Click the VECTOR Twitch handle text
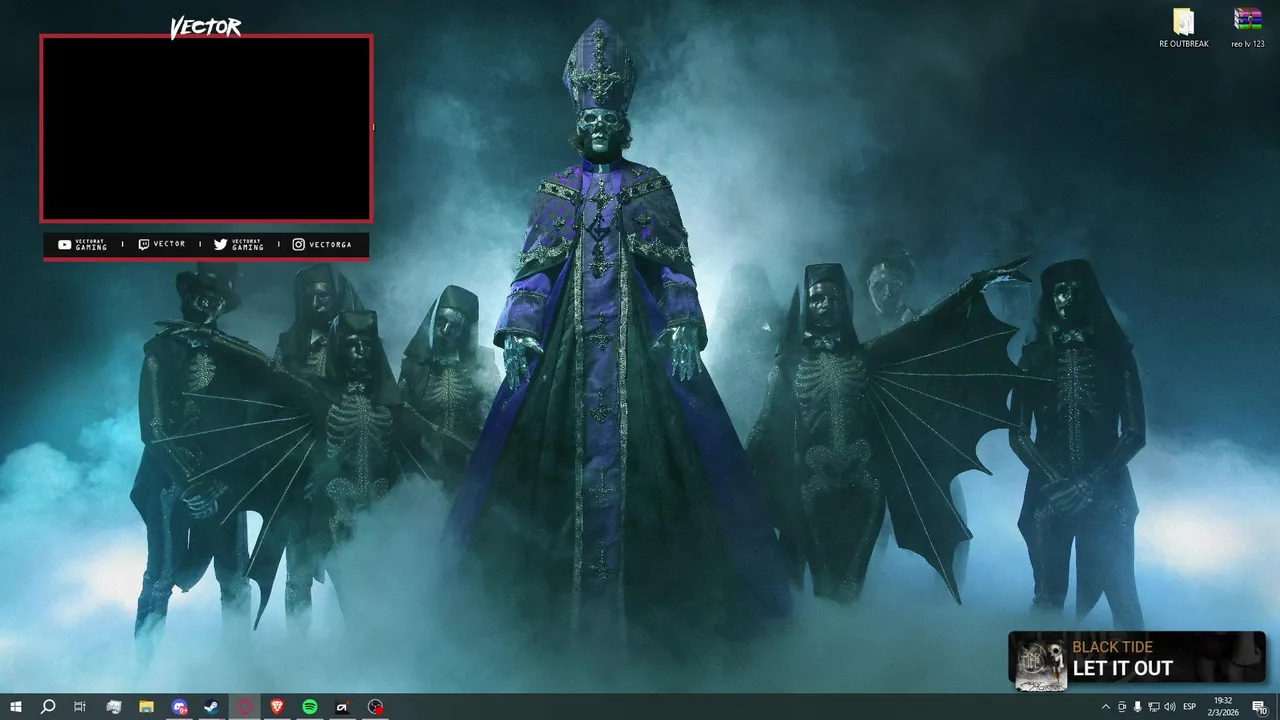 [170, 244]
